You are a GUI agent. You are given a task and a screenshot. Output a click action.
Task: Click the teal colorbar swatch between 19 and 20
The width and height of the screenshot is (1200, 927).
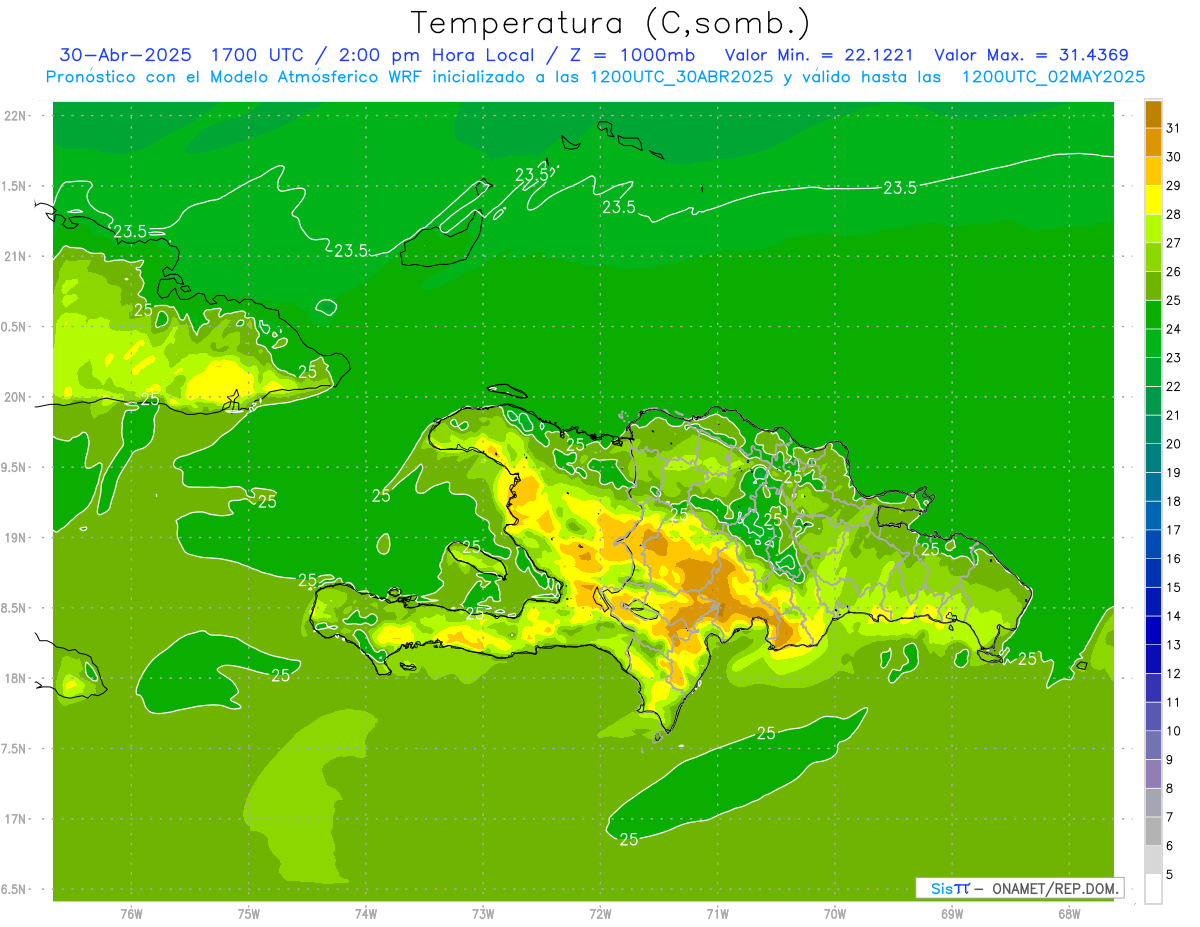pyautogui.click(x=1153, y=458)
